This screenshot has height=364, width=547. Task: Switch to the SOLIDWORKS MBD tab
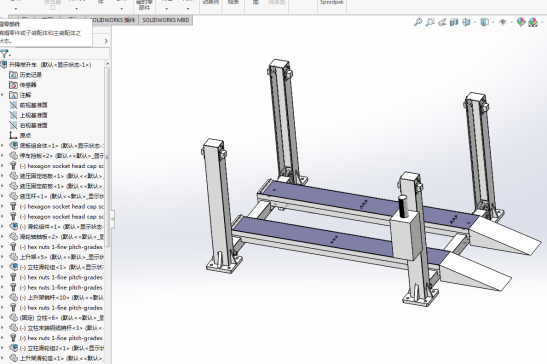pos(166,20)
